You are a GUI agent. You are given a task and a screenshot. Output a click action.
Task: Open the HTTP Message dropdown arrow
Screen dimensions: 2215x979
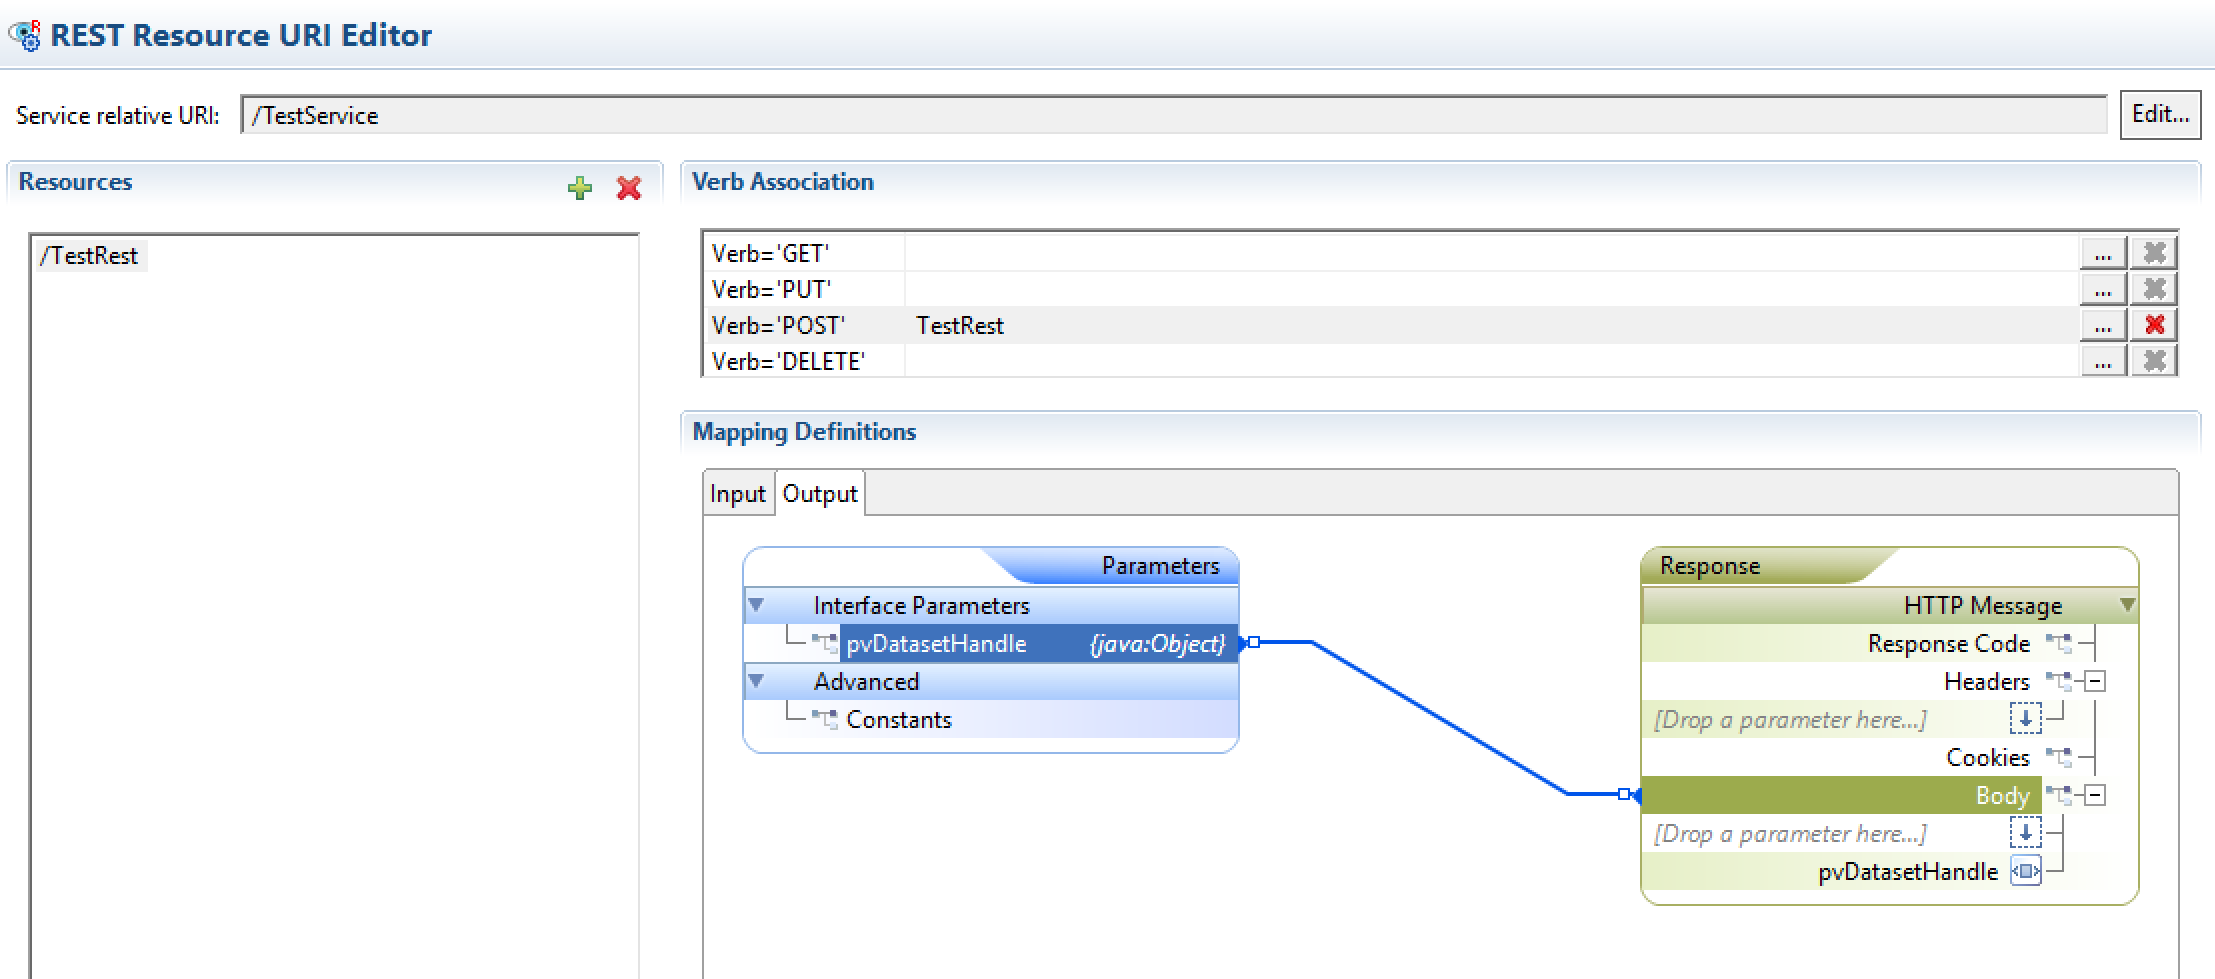coord(2126,605)
